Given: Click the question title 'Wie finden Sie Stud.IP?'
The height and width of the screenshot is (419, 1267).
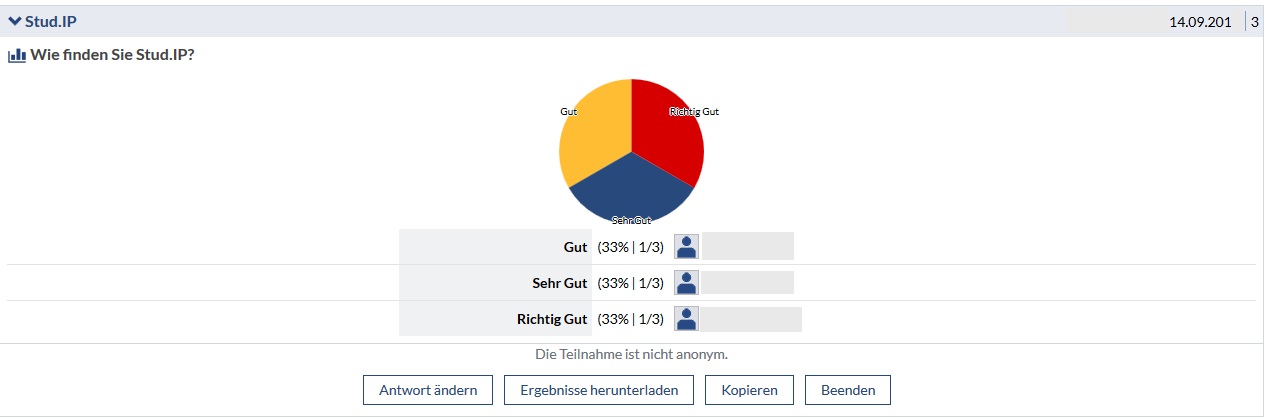Looking at the screenshot, I should click(112, 56).
